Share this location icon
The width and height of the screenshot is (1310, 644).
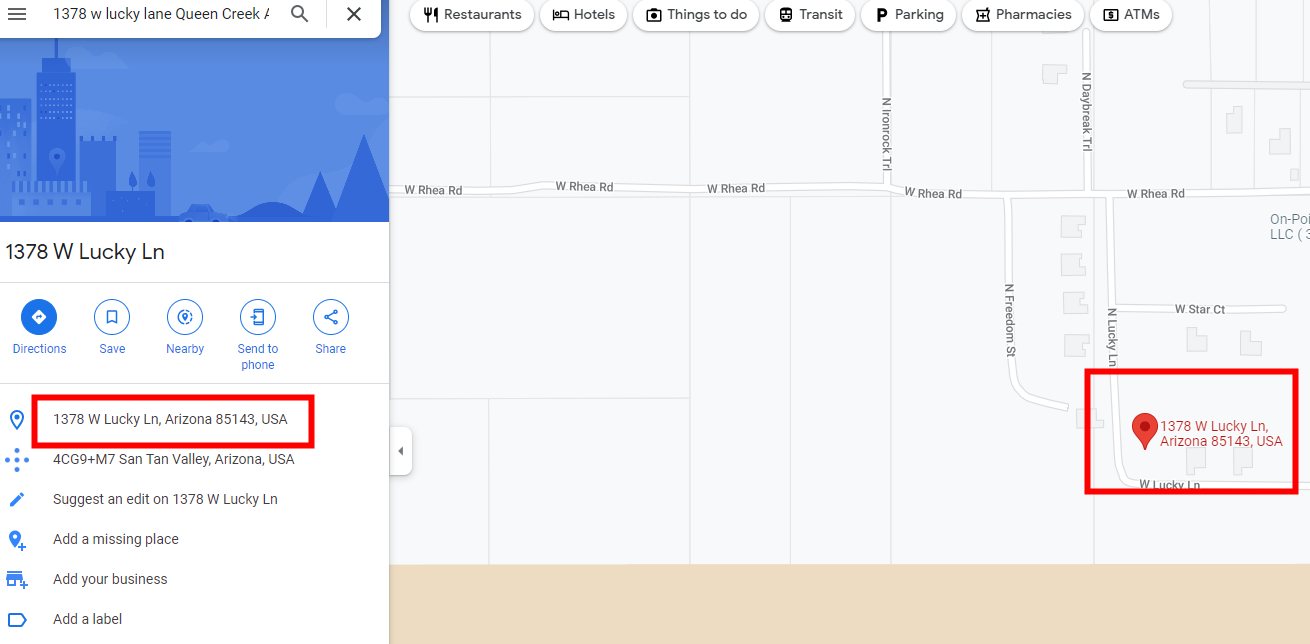click(331, 317)
